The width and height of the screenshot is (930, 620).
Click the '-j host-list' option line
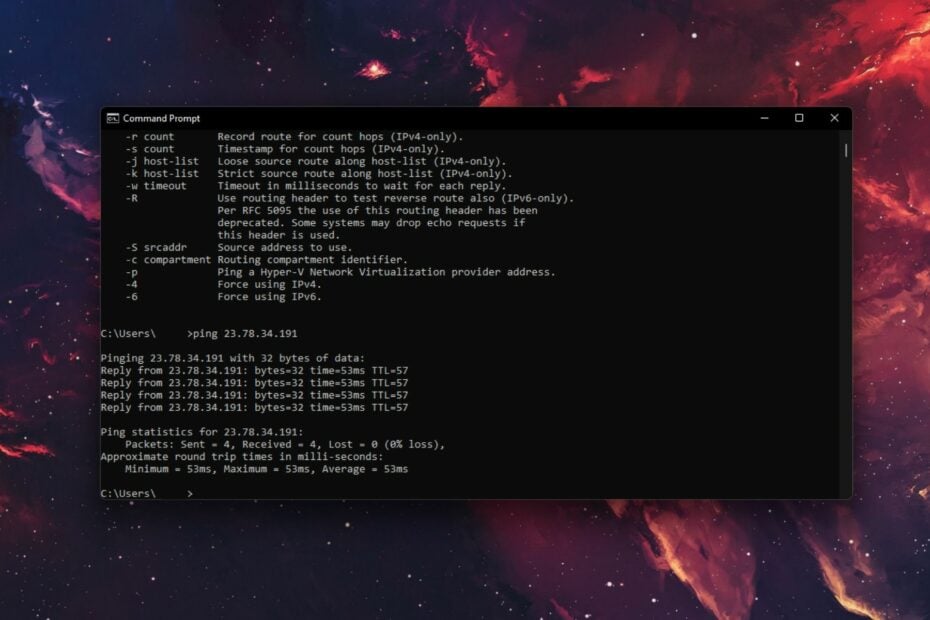(x=315, y=161)
